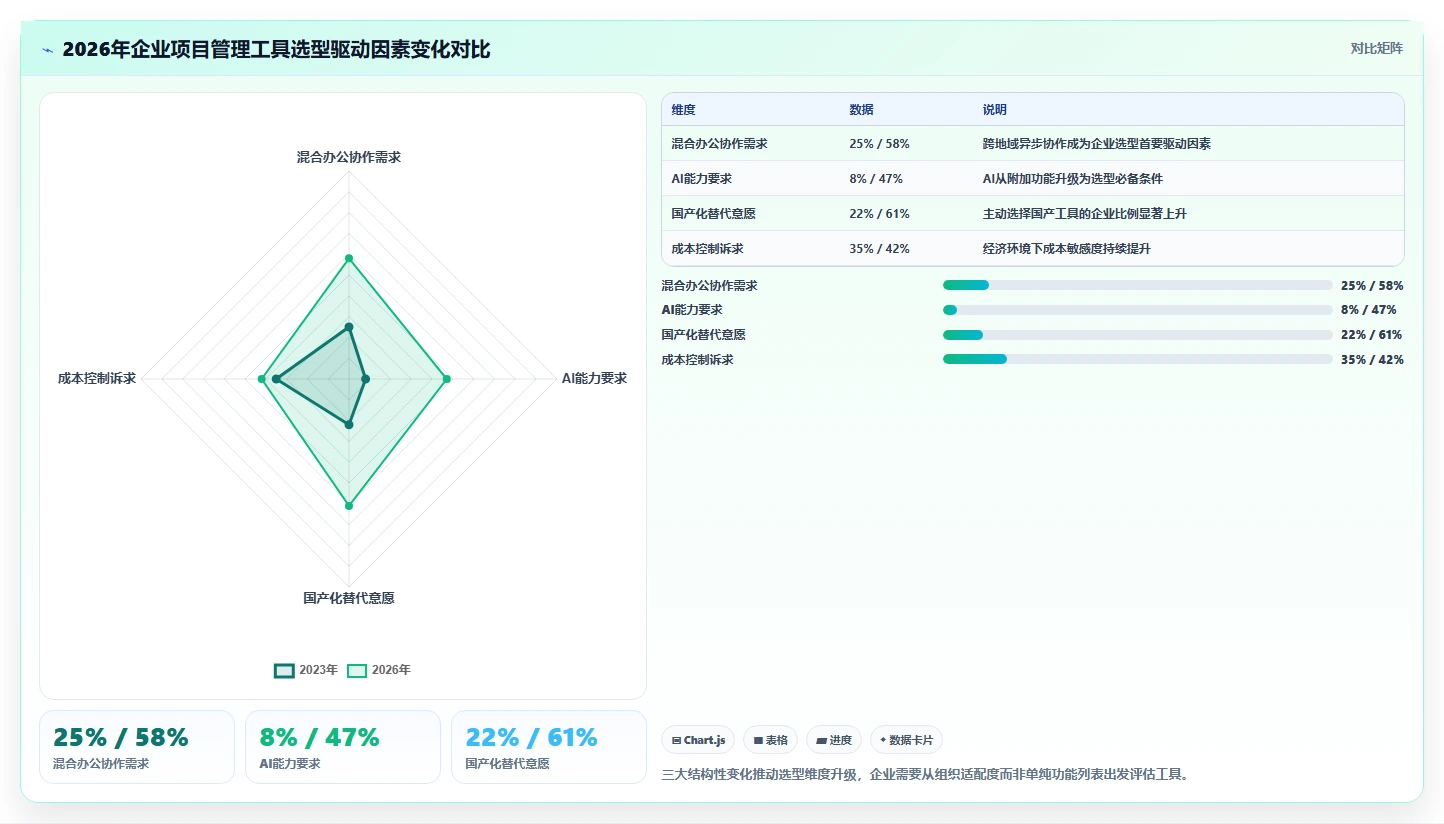
Task: Click 2023年 radar point on 国产化替代意愿 axis
Action: point(349,425)
